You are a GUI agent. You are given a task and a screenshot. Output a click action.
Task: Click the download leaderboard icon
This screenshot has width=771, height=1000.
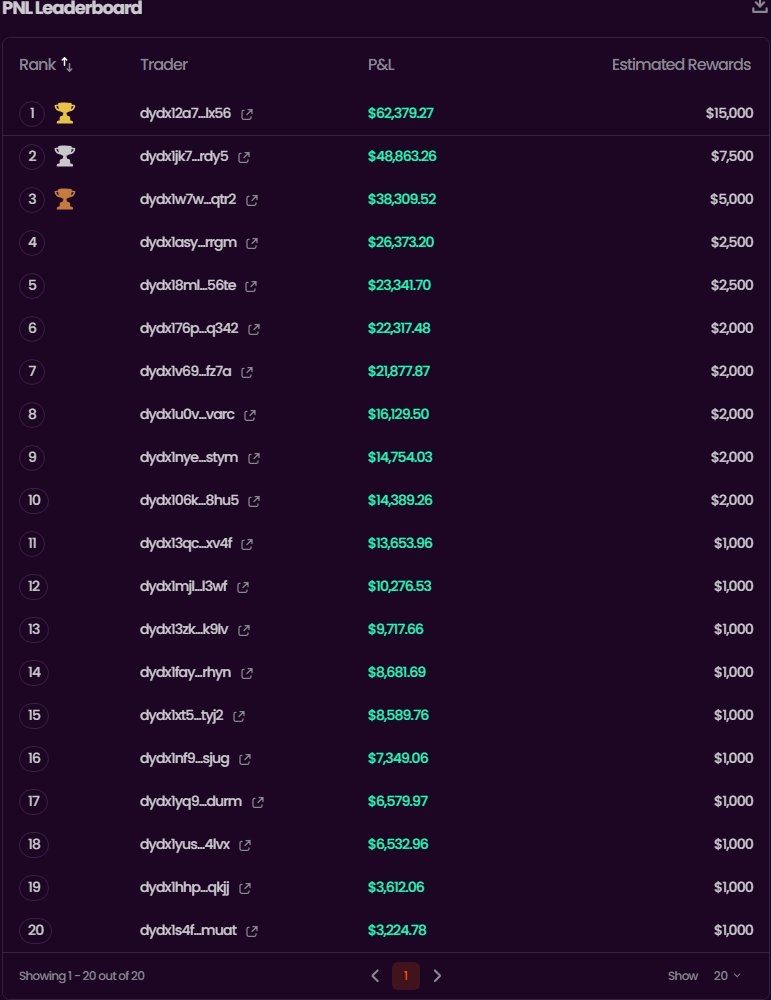(759, 6)
